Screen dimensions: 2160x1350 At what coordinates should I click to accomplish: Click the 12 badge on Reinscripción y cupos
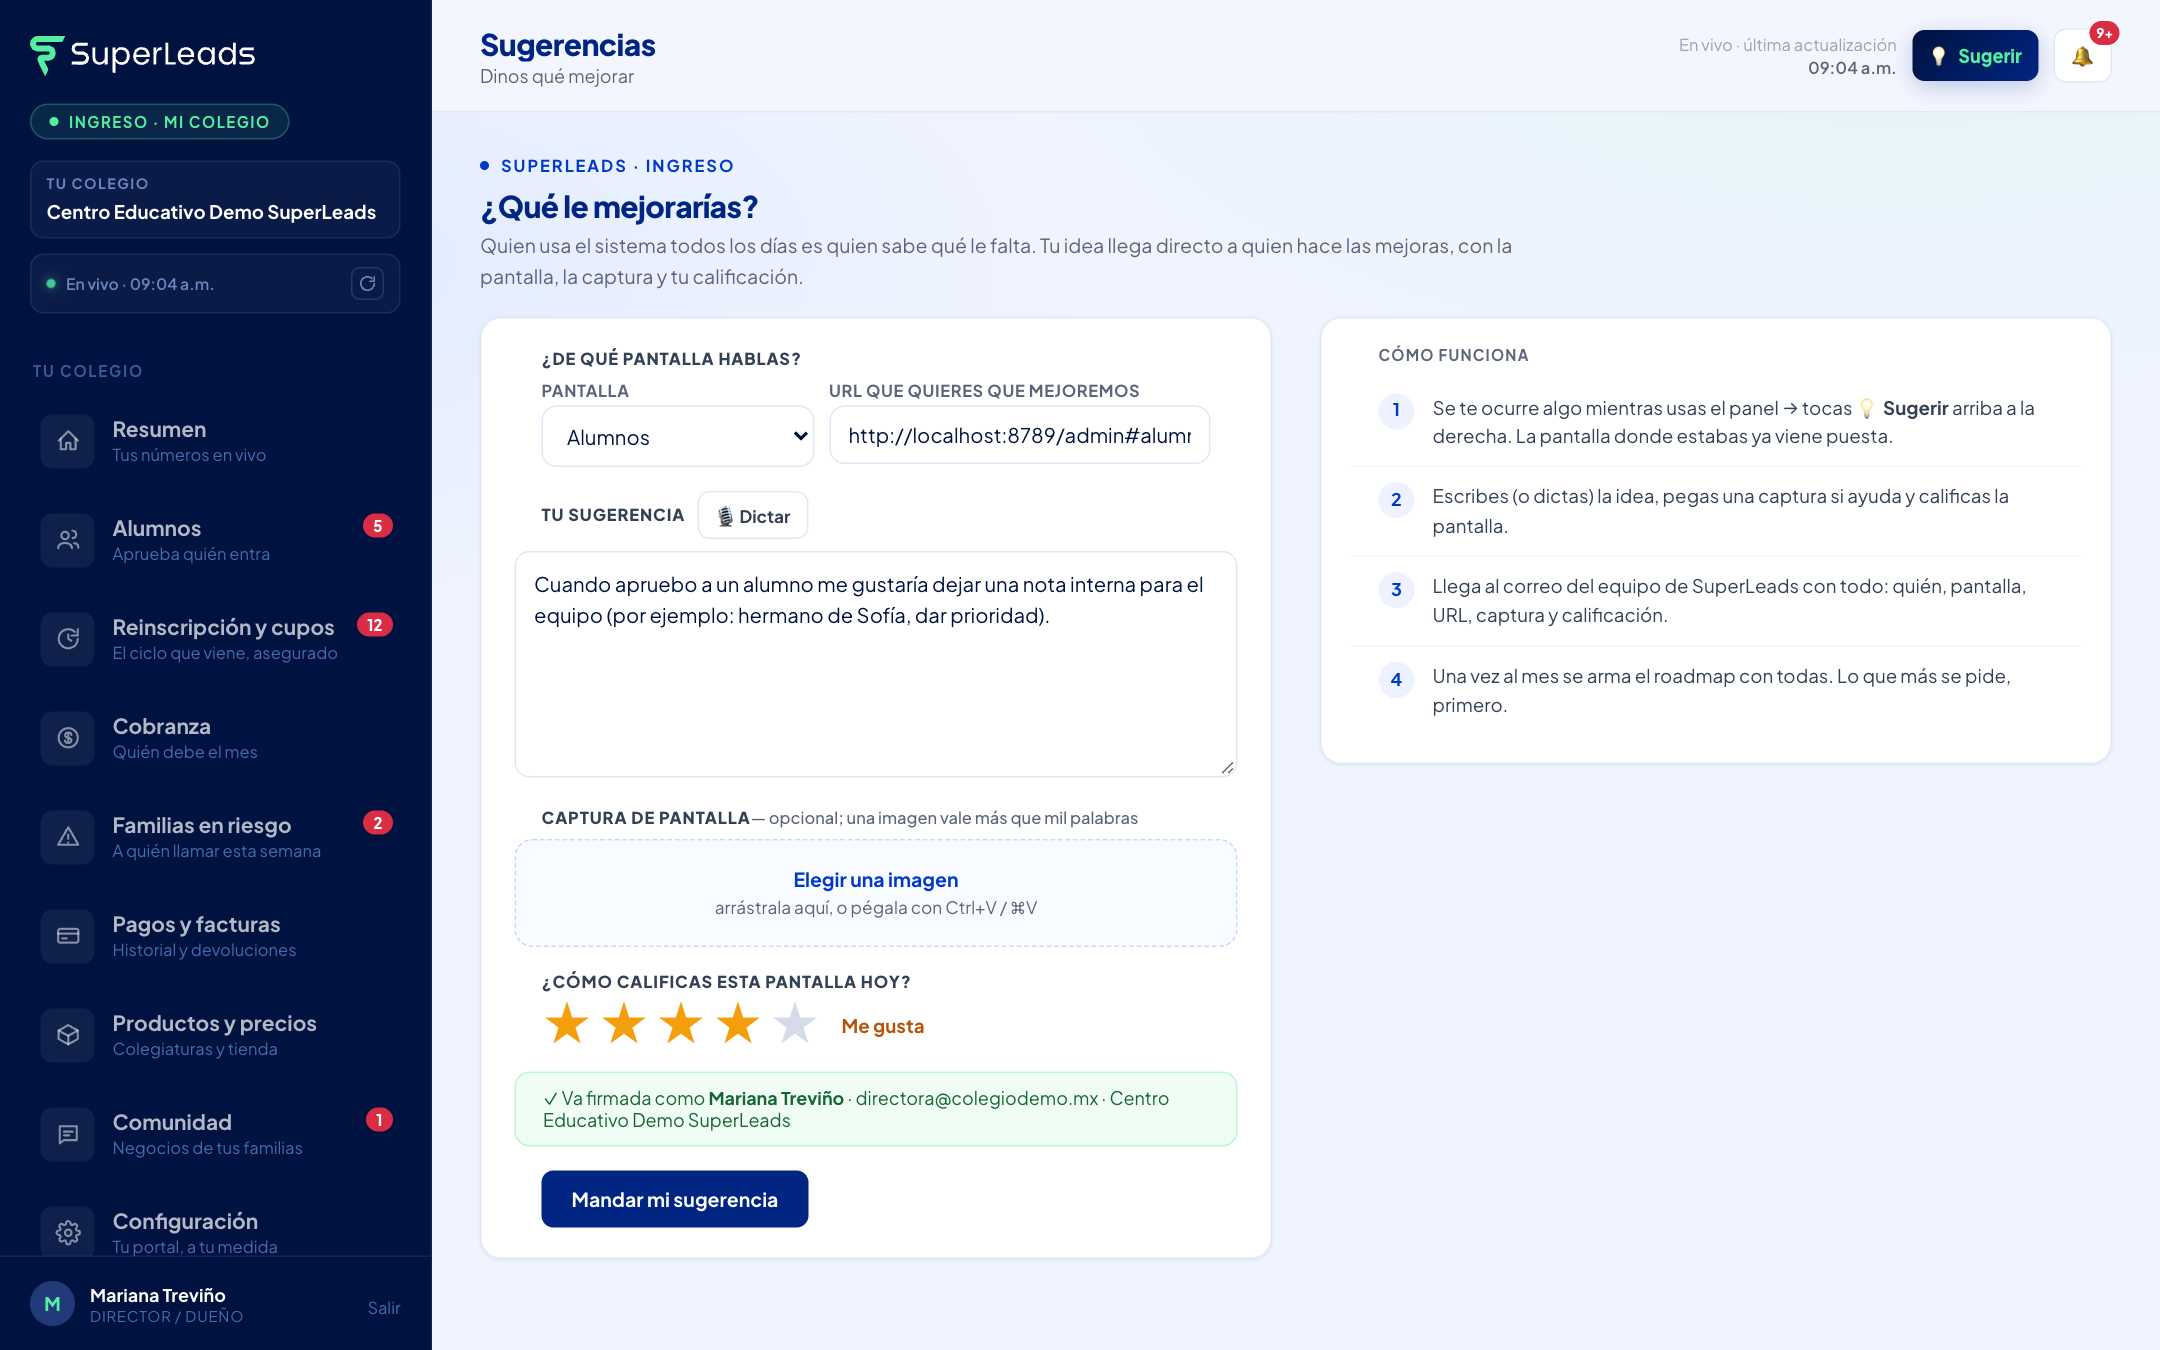pyautogui.click(x=375, y=625)
